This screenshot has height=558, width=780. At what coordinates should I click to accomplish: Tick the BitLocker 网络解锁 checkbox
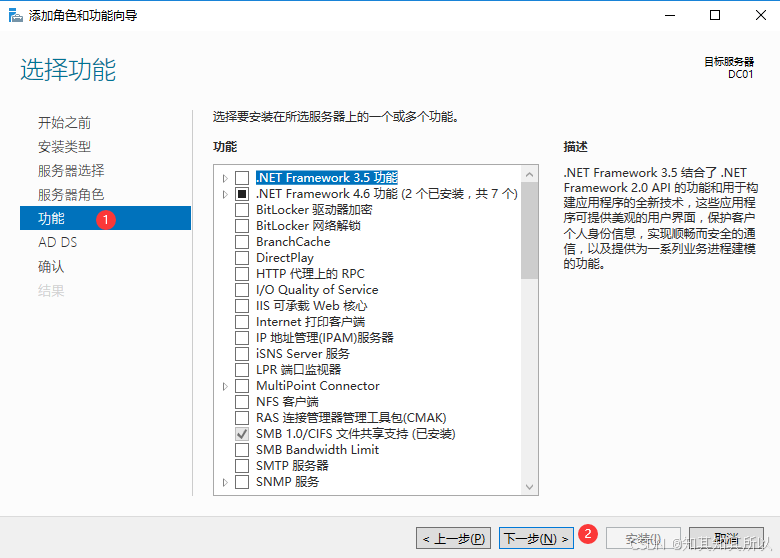[x=242, y=226]
